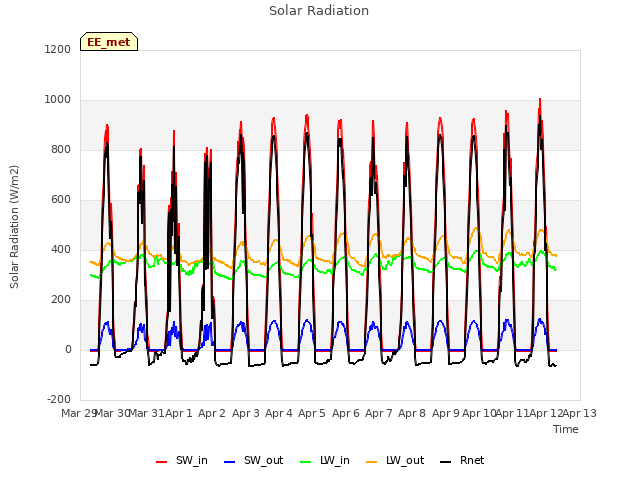Image resolution: width=640 pixels, height=480 pixels.
Task: Click the Apr 3 x-axis tick label
Action: pos(246,413)
